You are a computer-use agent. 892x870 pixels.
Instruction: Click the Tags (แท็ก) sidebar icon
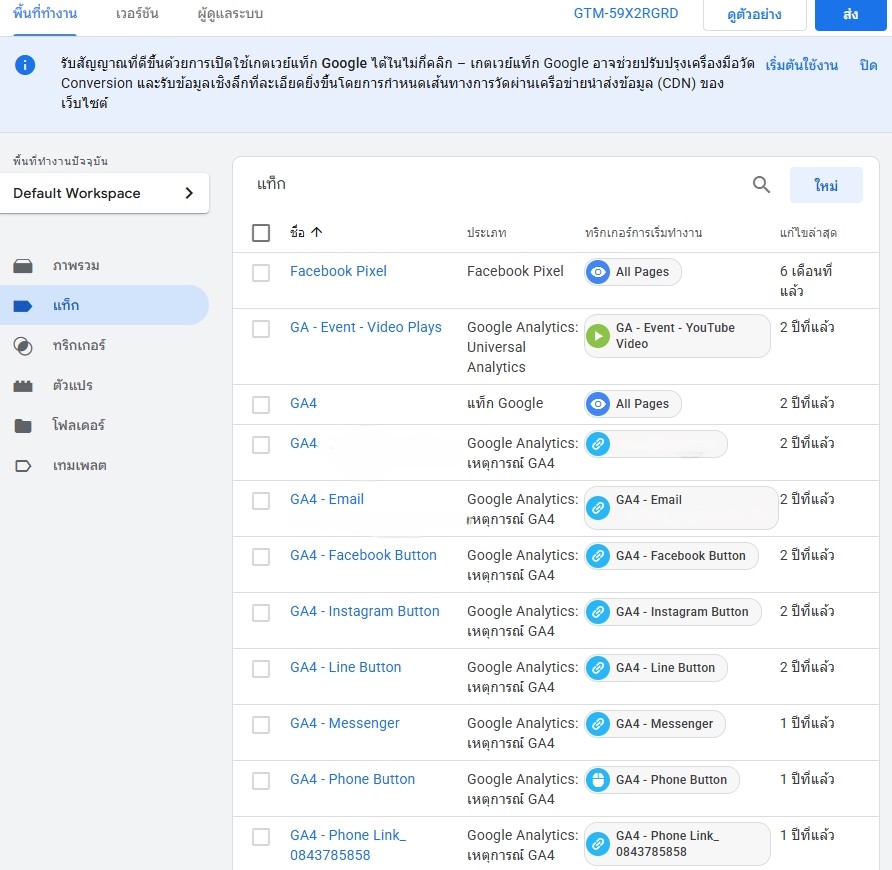[23, 306]
